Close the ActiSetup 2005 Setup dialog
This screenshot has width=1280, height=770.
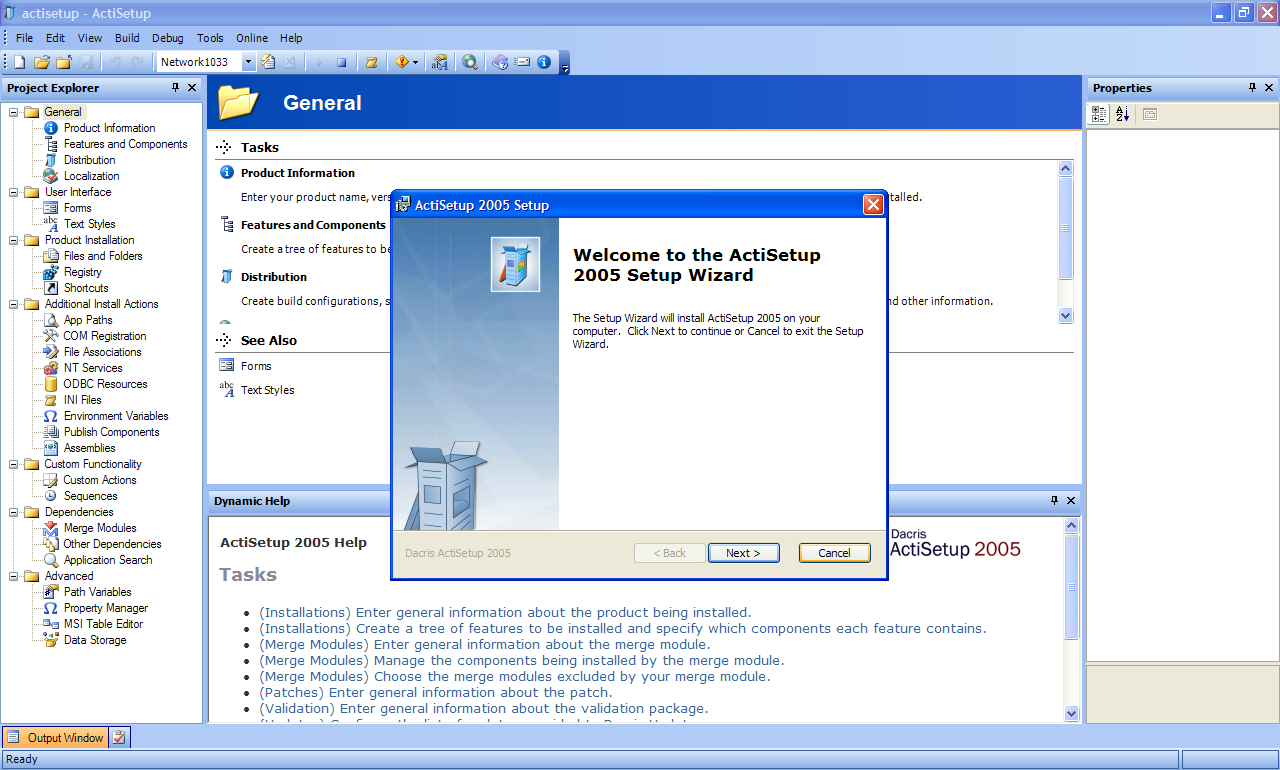(873, 205)
